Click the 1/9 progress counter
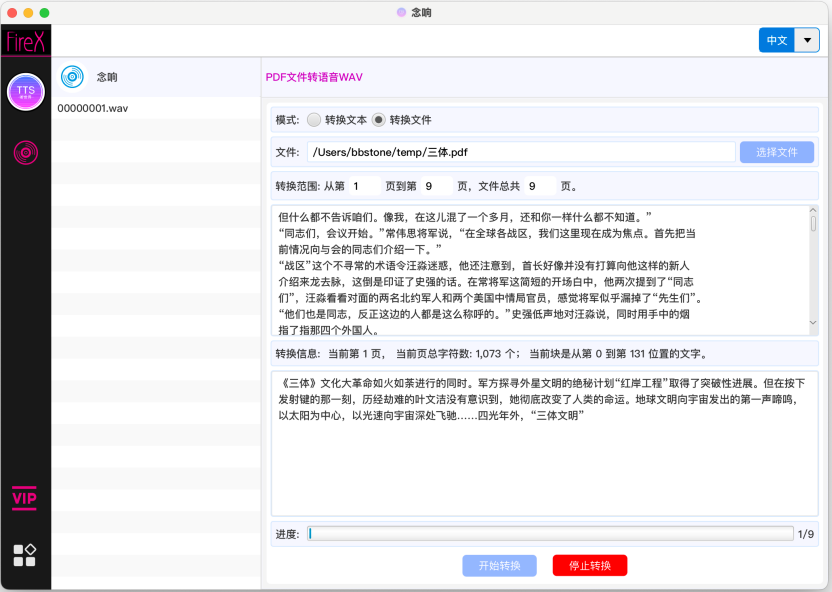The height and width of the screenshot is (592, 832). tap(805, 534)
